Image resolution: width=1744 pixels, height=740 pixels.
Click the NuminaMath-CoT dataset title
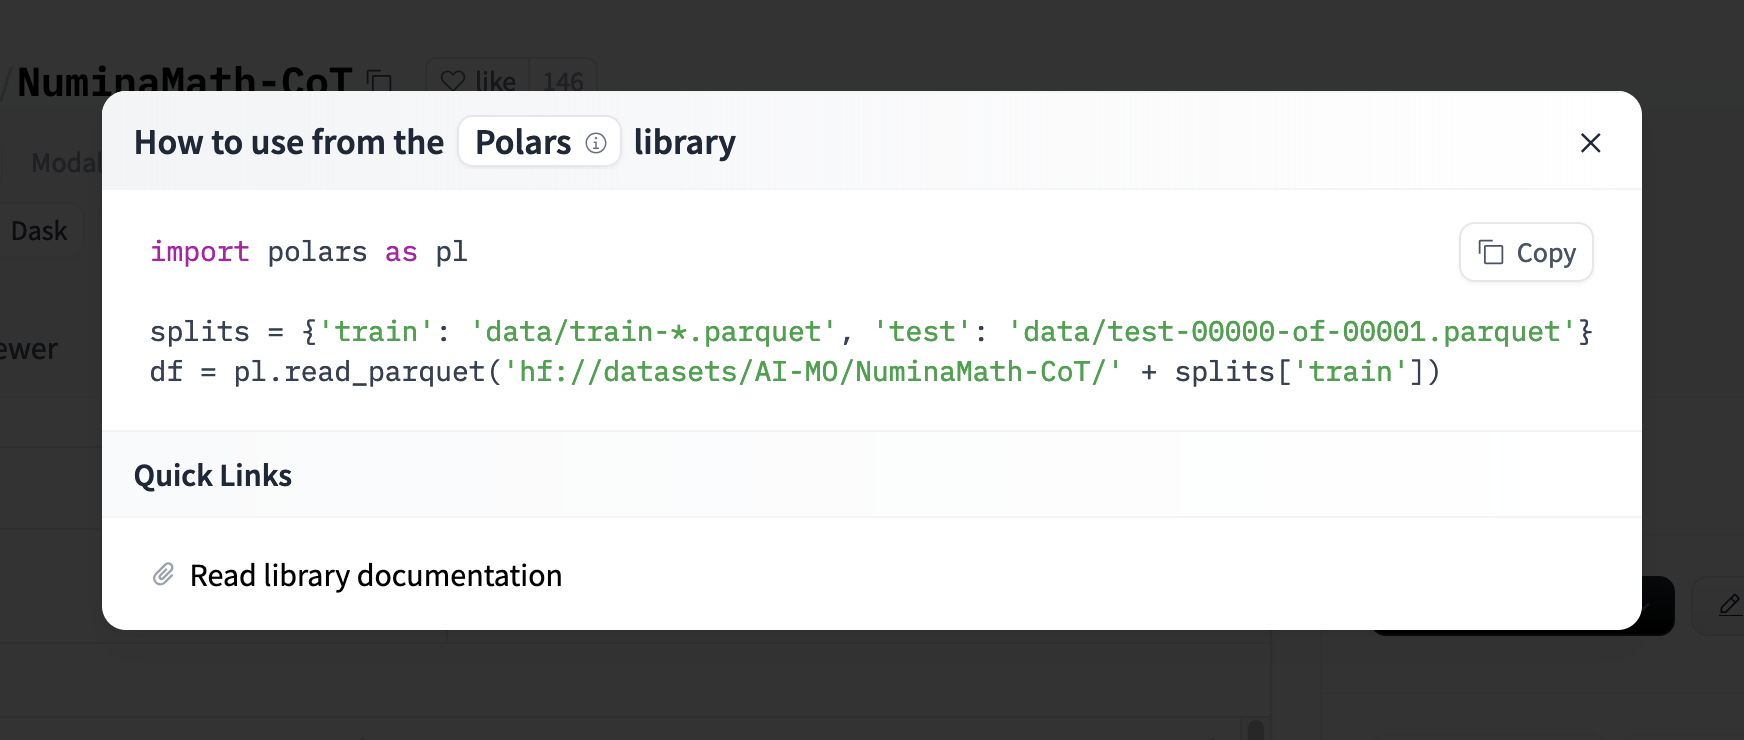tap(184, 80)
